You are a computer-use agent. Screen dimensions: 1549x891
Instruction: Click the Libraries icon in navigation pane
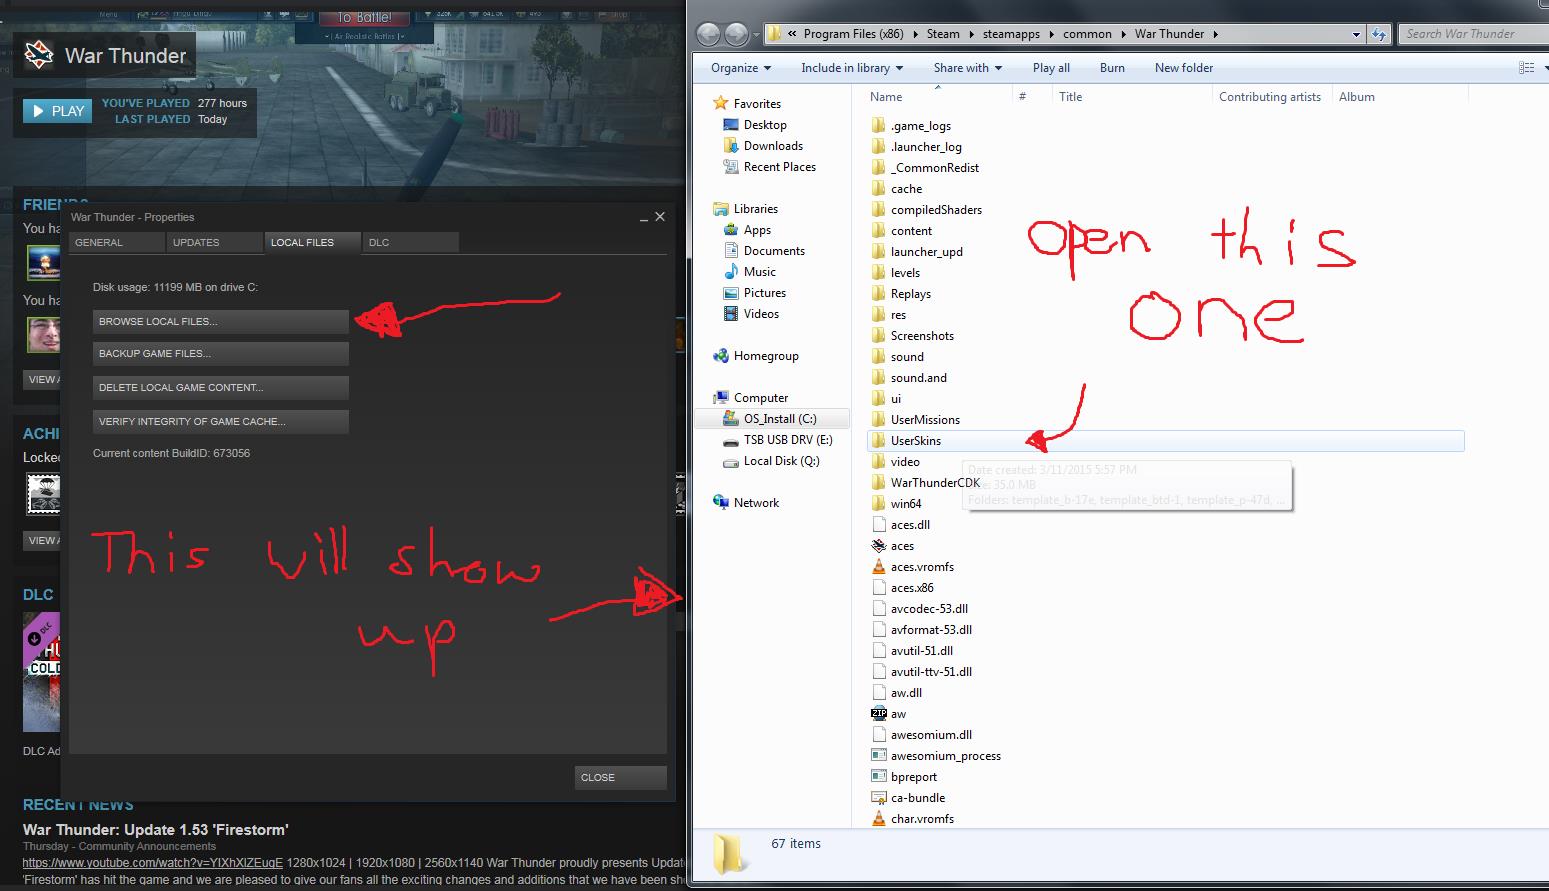[x=720, y=209]
